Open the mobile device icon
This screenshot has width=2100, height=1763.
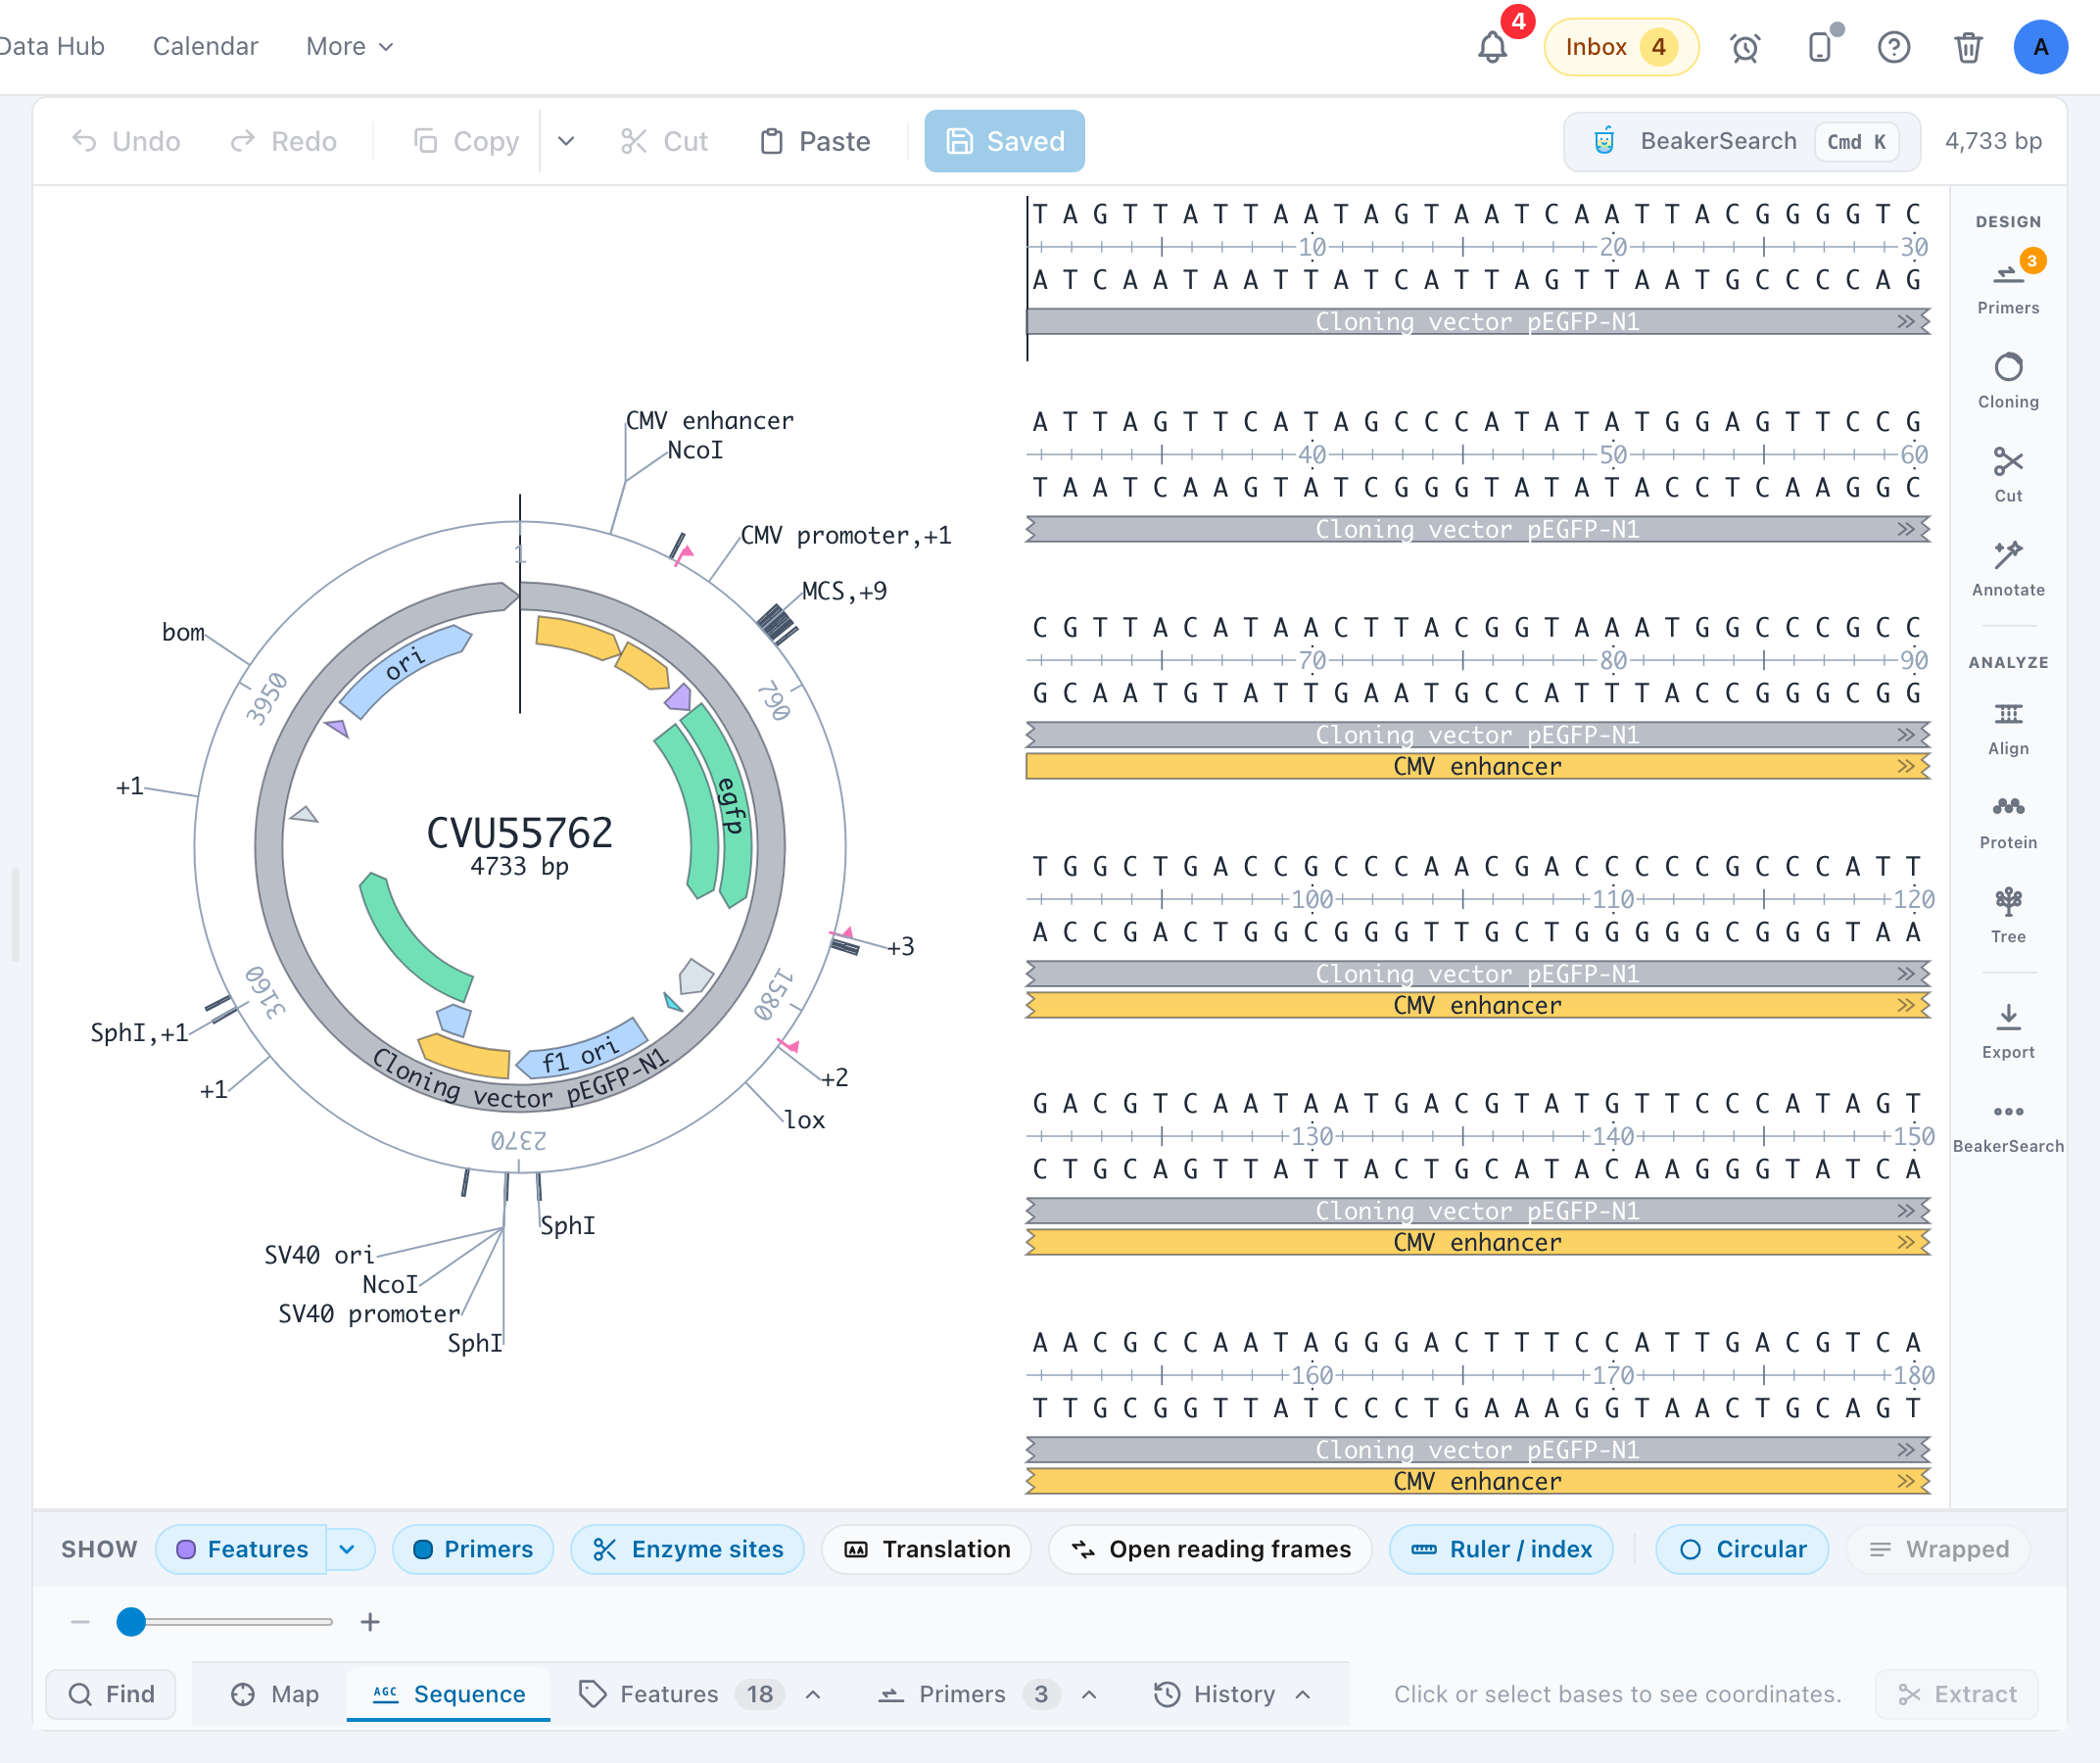click(1820, 47)
